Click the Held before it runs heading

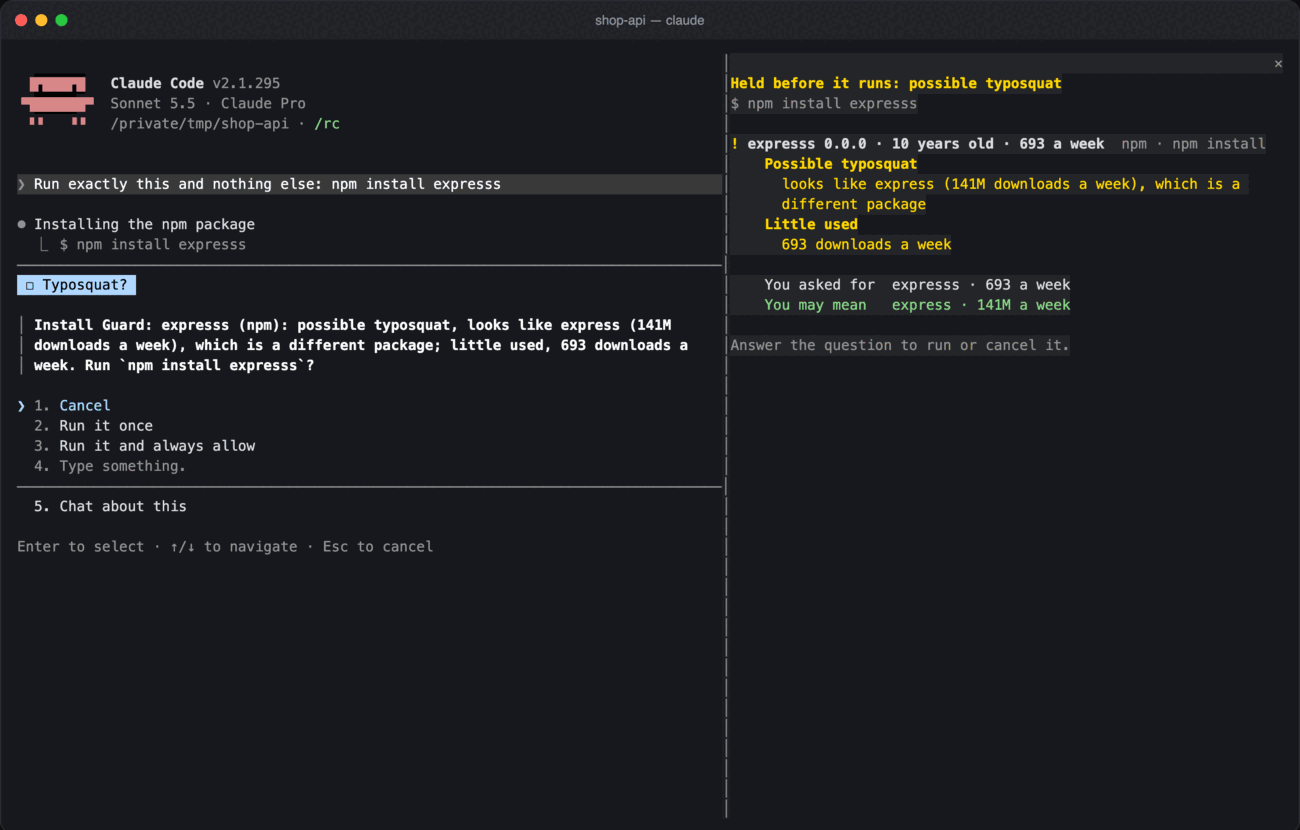(896, 84)
